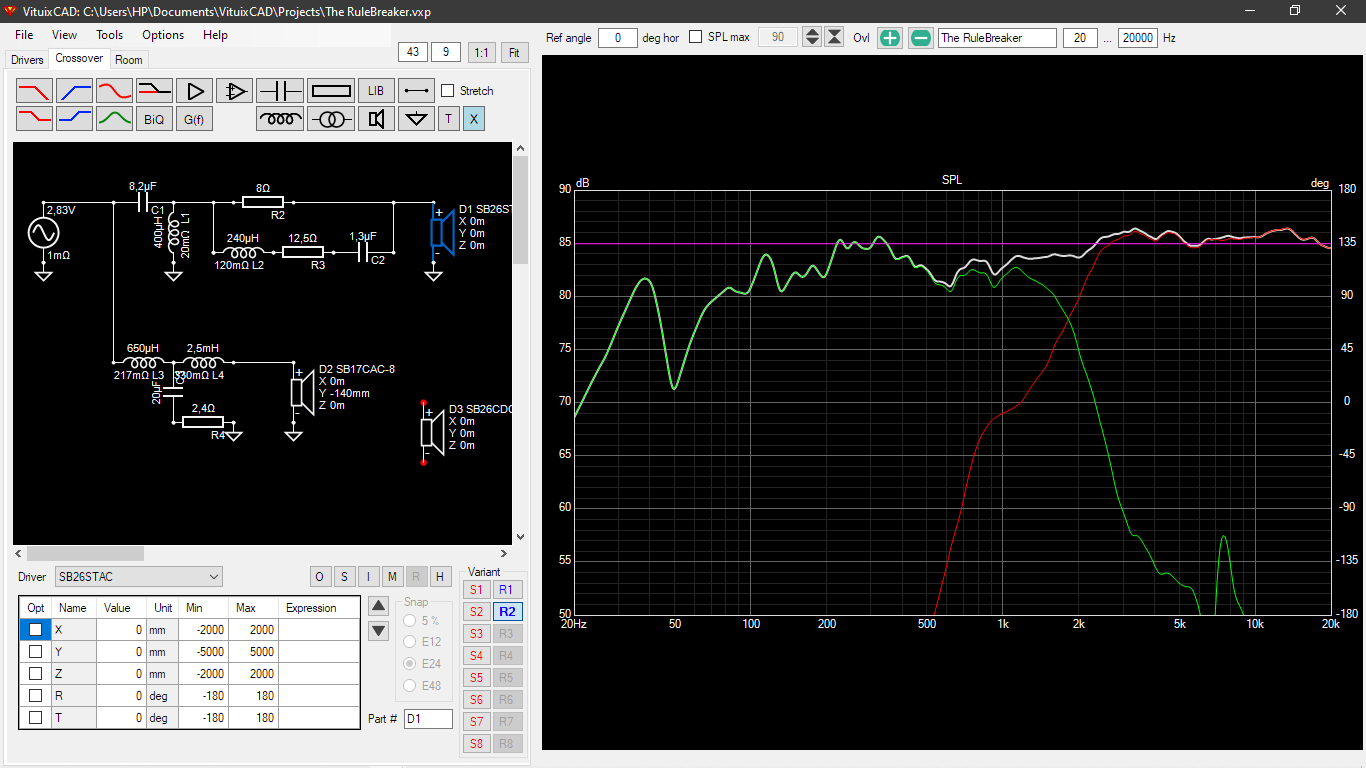Viewport: 1366px width, 768px height.
Task: Check the Opt box for Y row
Action: [x=36, y=652]
